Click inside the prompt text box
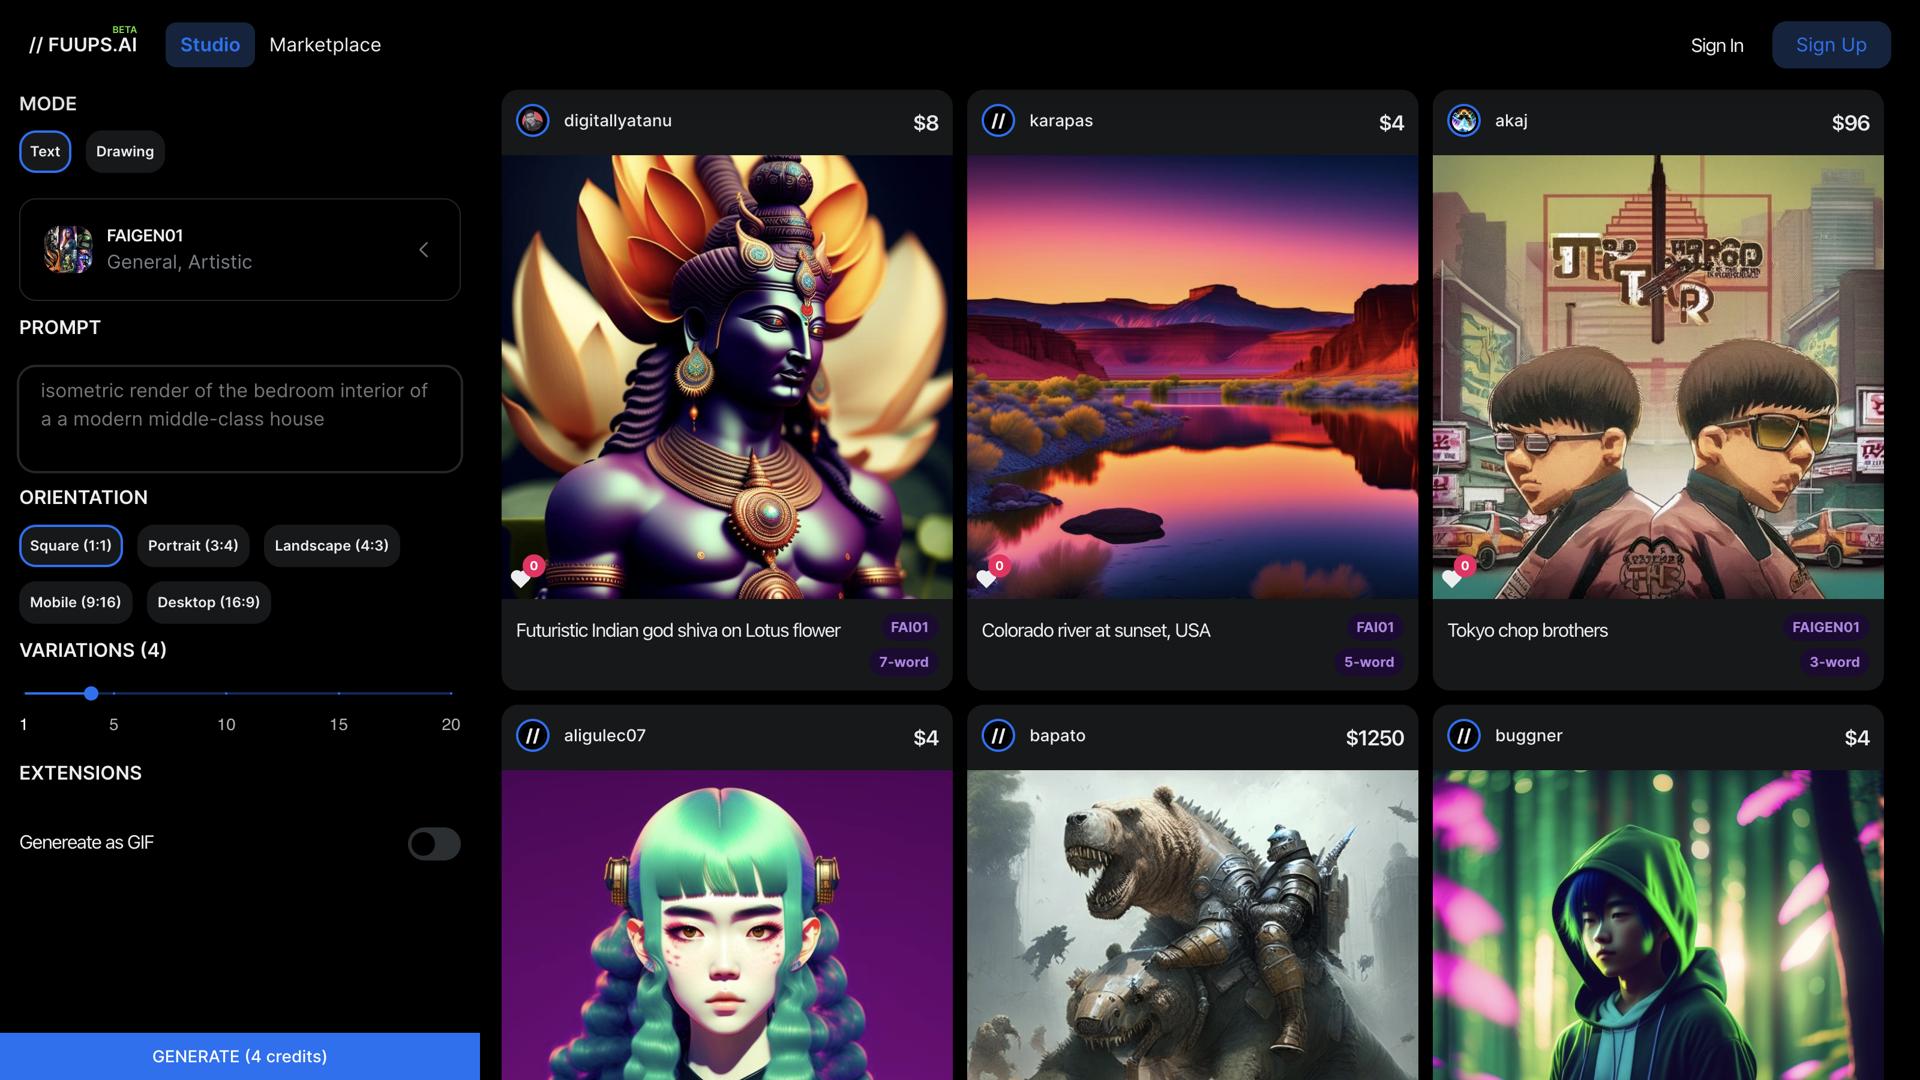 click(x=240, y=419)
